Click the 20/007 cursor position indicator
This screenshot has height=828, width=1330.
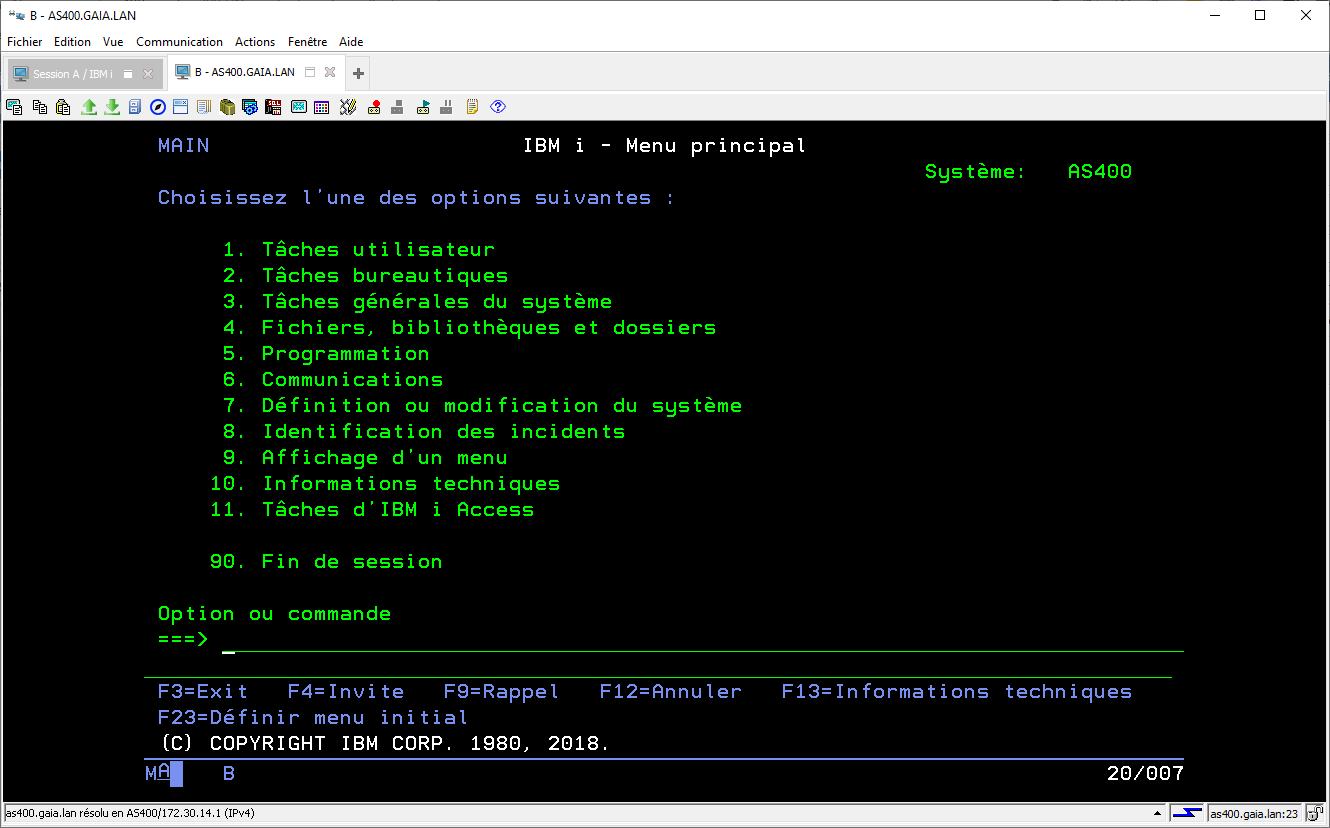click(1145, 773)
